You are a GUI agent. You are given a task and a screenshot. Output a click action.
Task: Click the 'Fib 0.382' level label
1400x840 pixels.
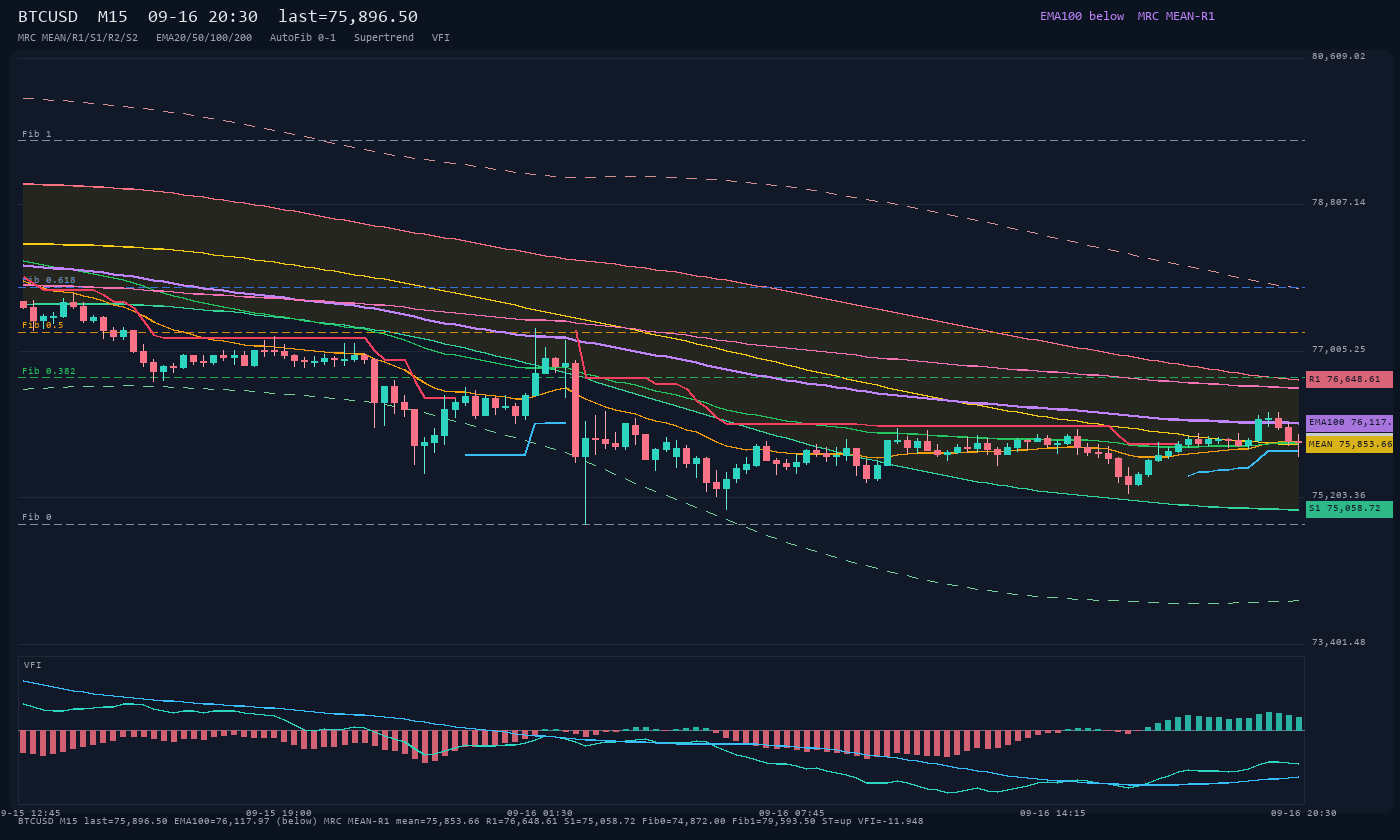49,371
